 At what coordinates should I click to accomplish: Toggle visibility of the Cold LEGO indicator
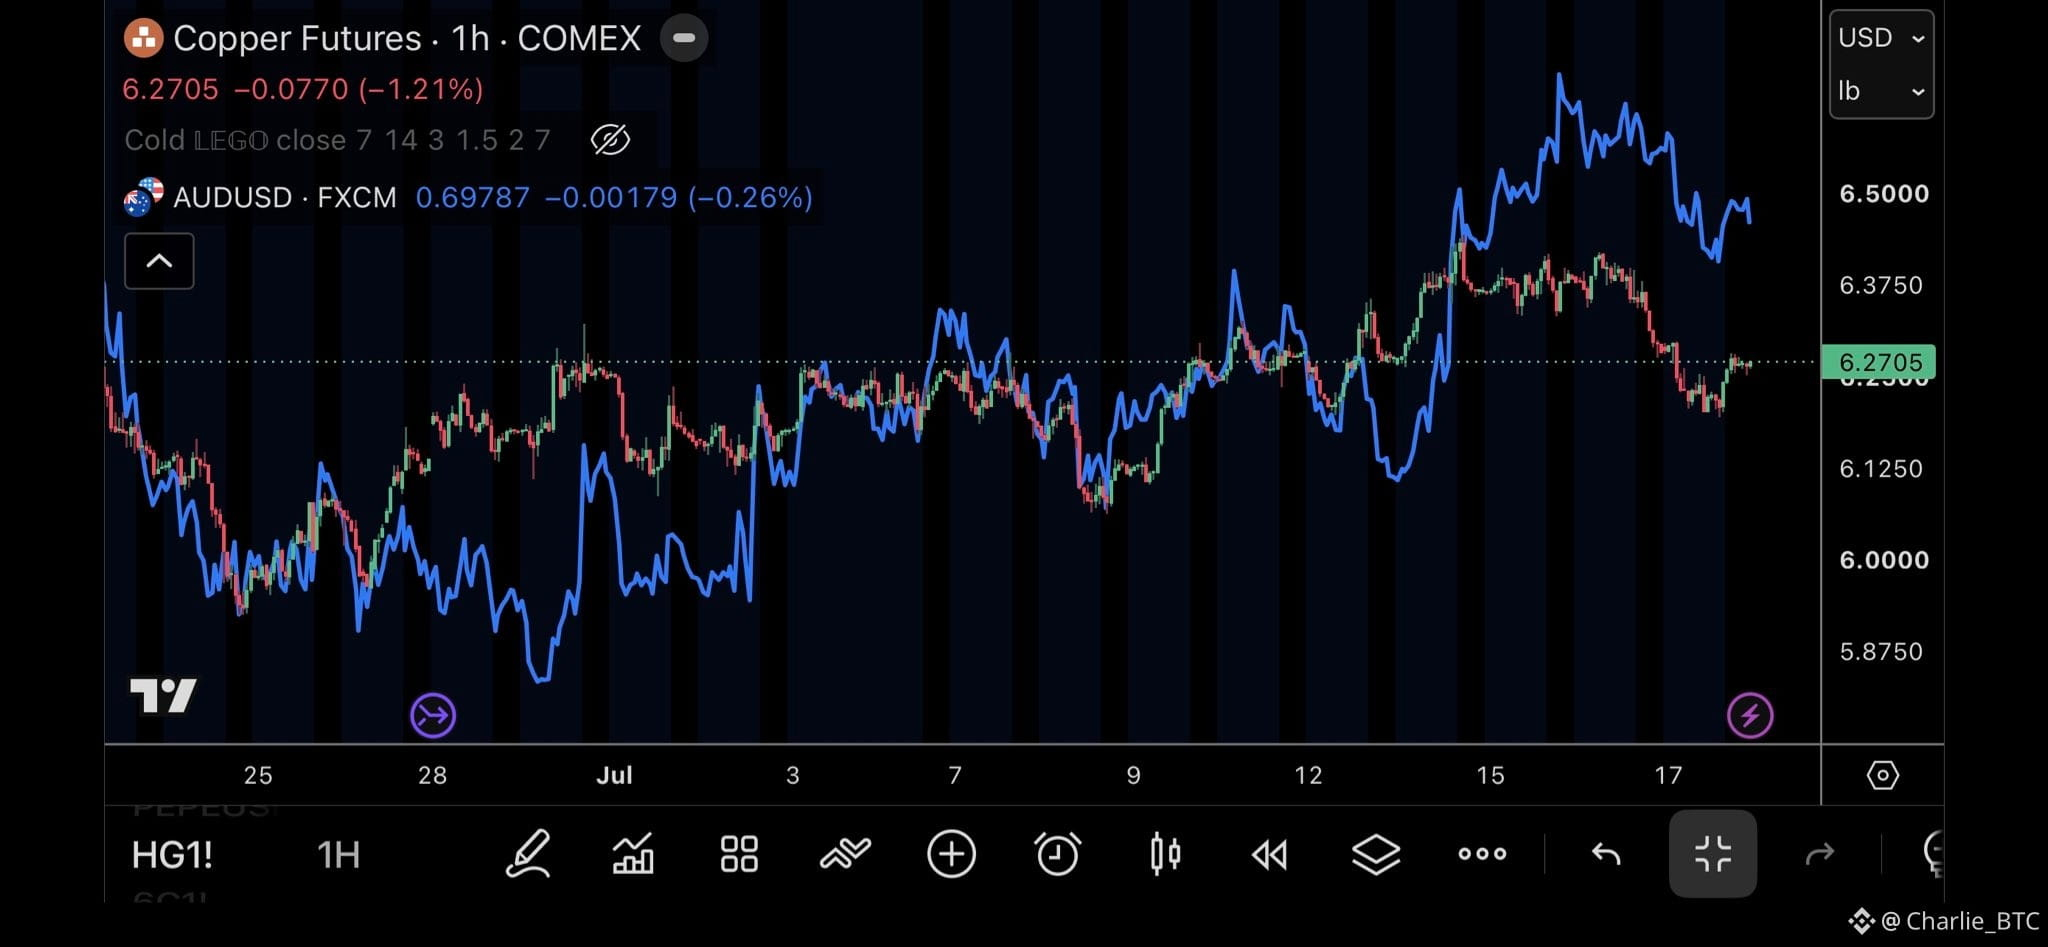tap(610, 139)
